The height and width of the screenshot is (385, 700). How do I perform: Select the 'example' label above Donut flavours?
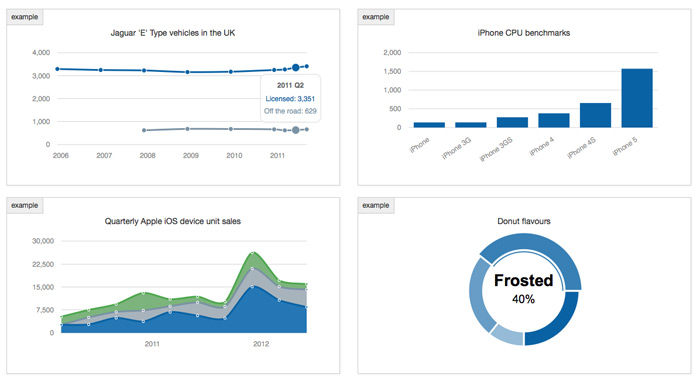point(375,205)
